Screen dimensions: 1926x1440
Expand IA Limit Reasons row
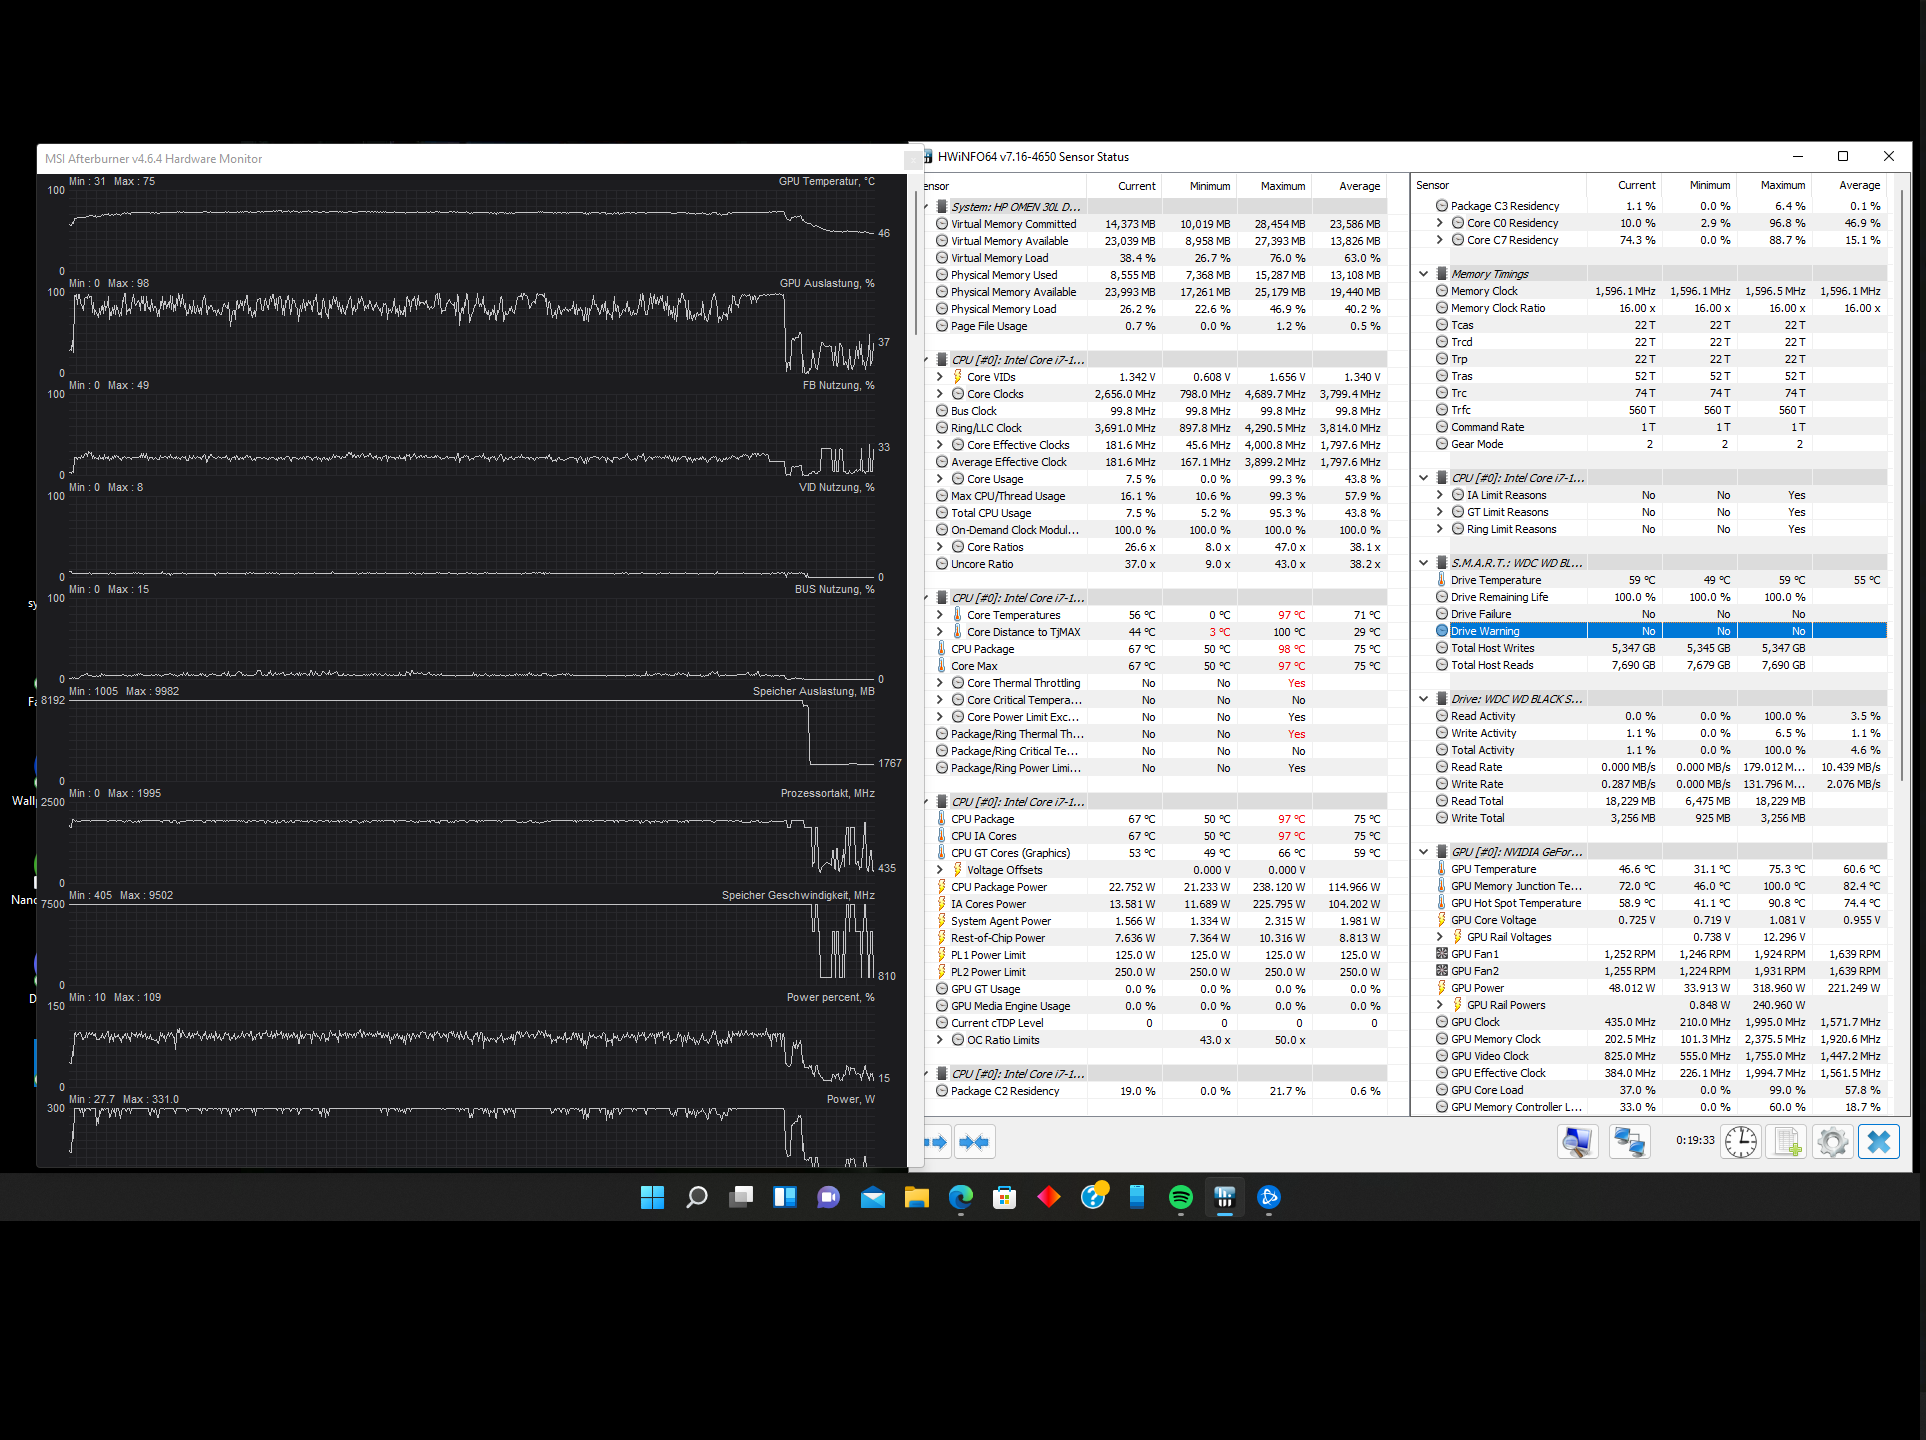coord(1439,495)
